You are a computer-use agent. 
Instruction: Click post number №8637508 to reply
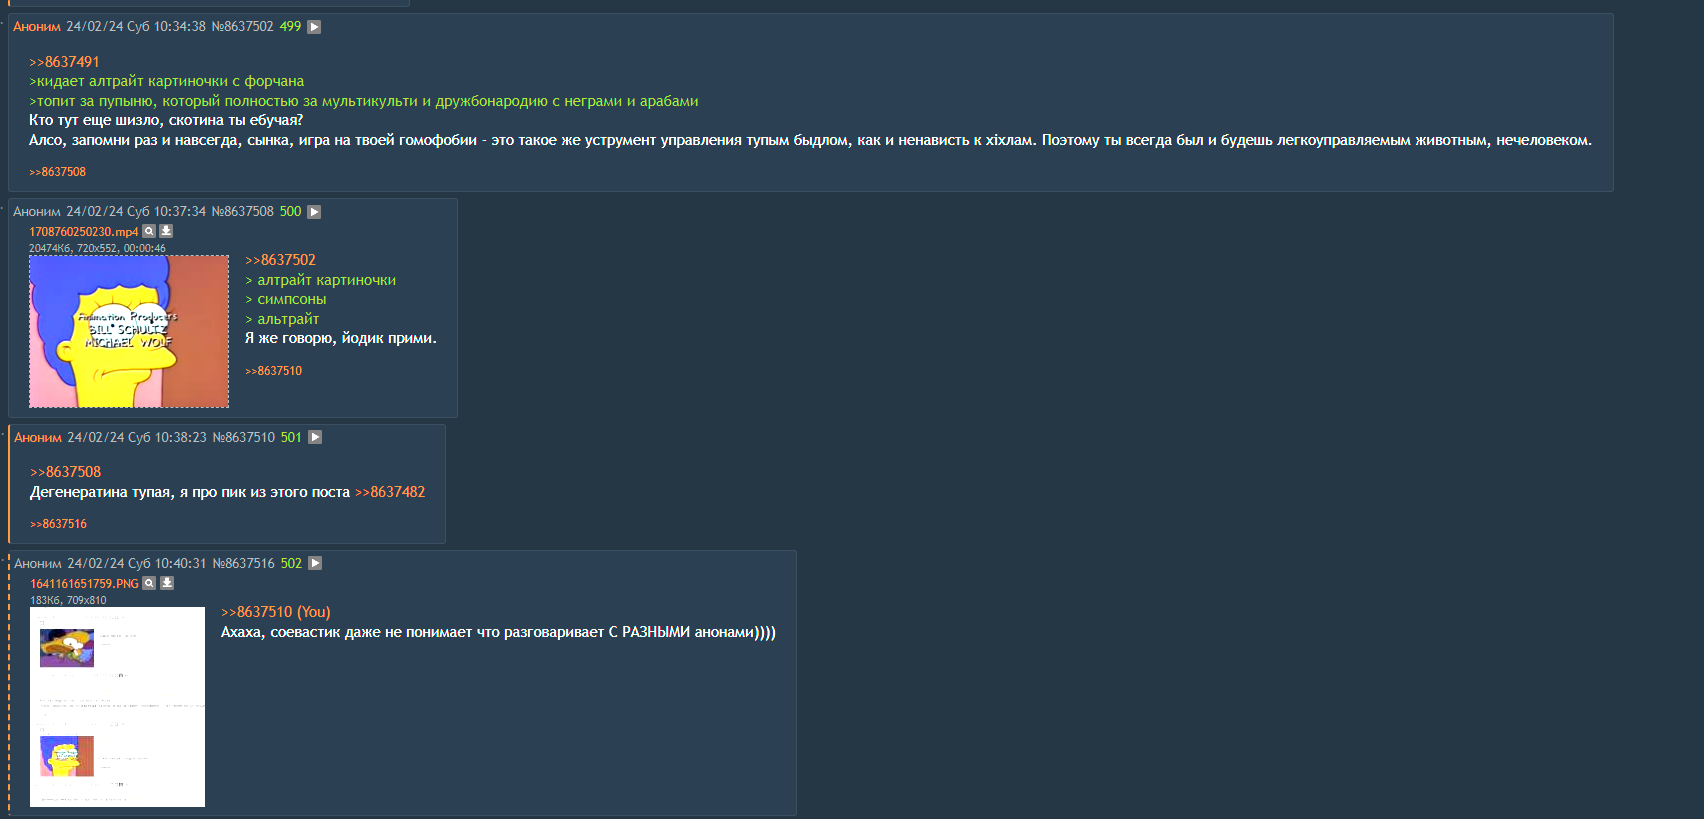(242, 212)
